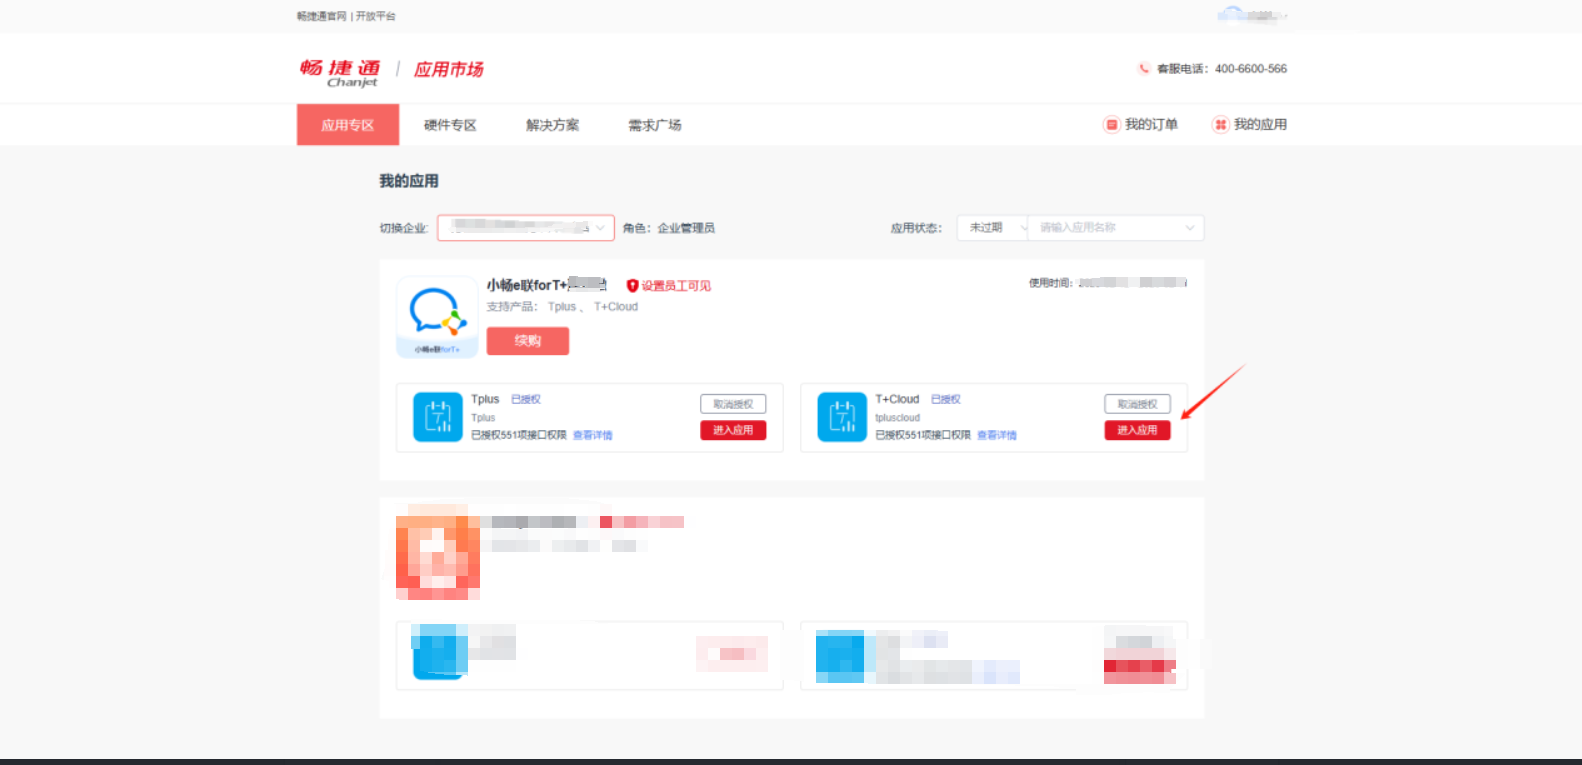Screen dimensions: 1582x765
Task: Click the 续购 renew button
Action: point(528,341)
